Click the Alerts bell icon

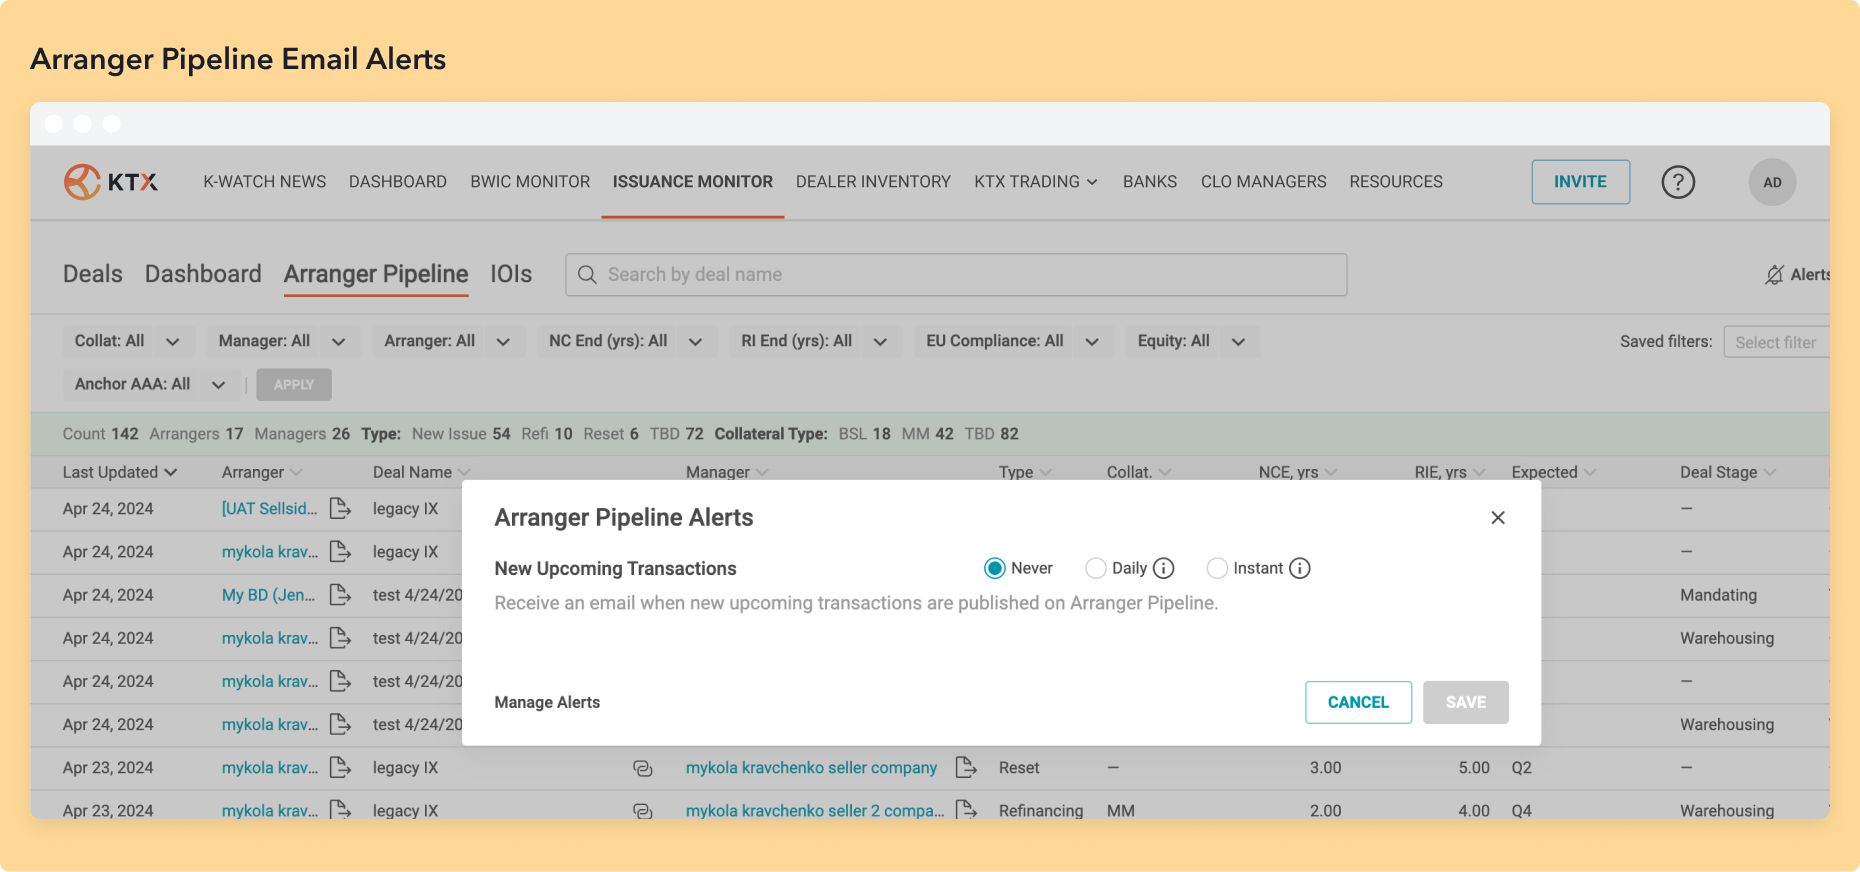click(1774, 275)
